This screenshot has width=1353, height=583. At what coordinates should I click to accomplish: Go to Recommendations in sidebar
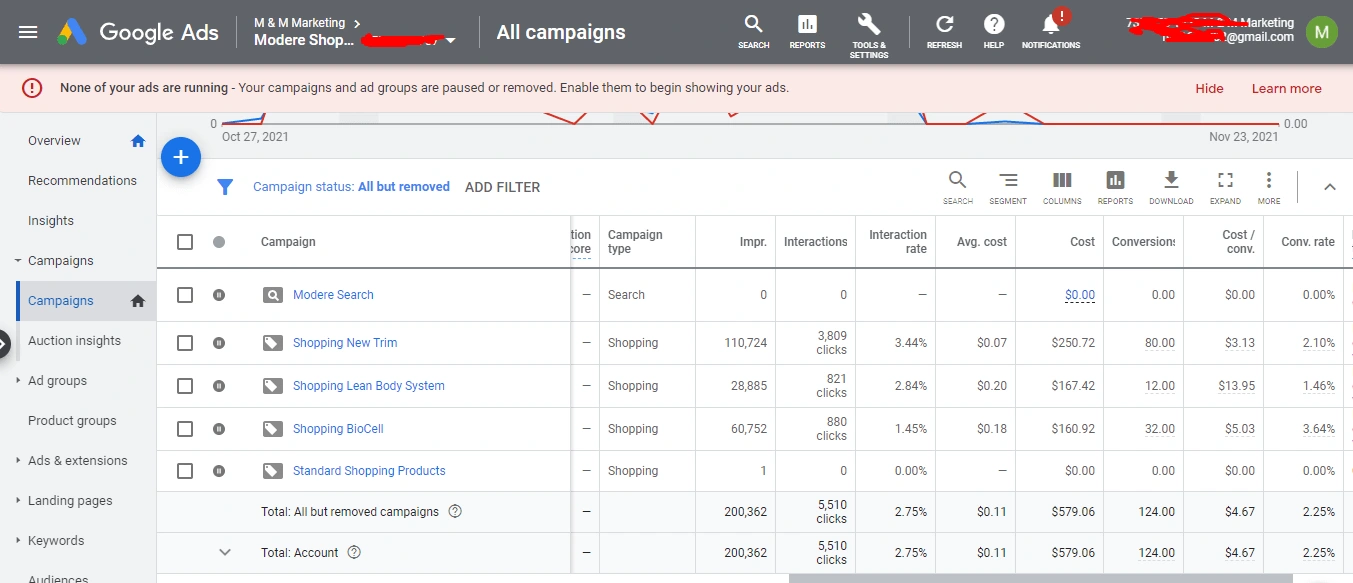pyautogui.click(x=82, y=181)
